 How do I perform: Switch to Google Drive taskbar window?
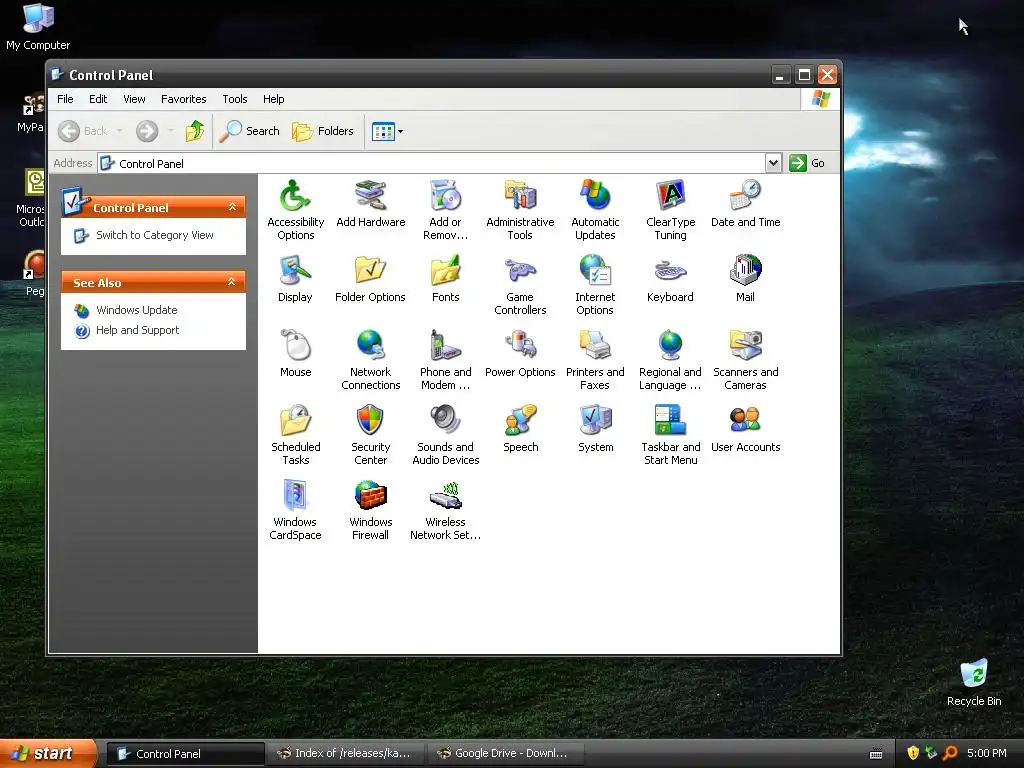coord(504,754)
